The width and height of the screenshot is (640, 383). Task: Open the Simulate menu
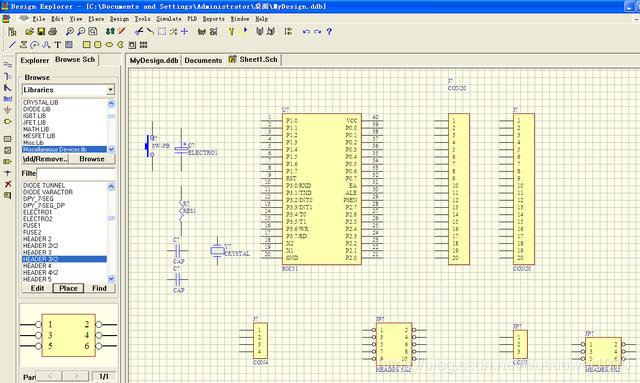click(x=169, y=19)
